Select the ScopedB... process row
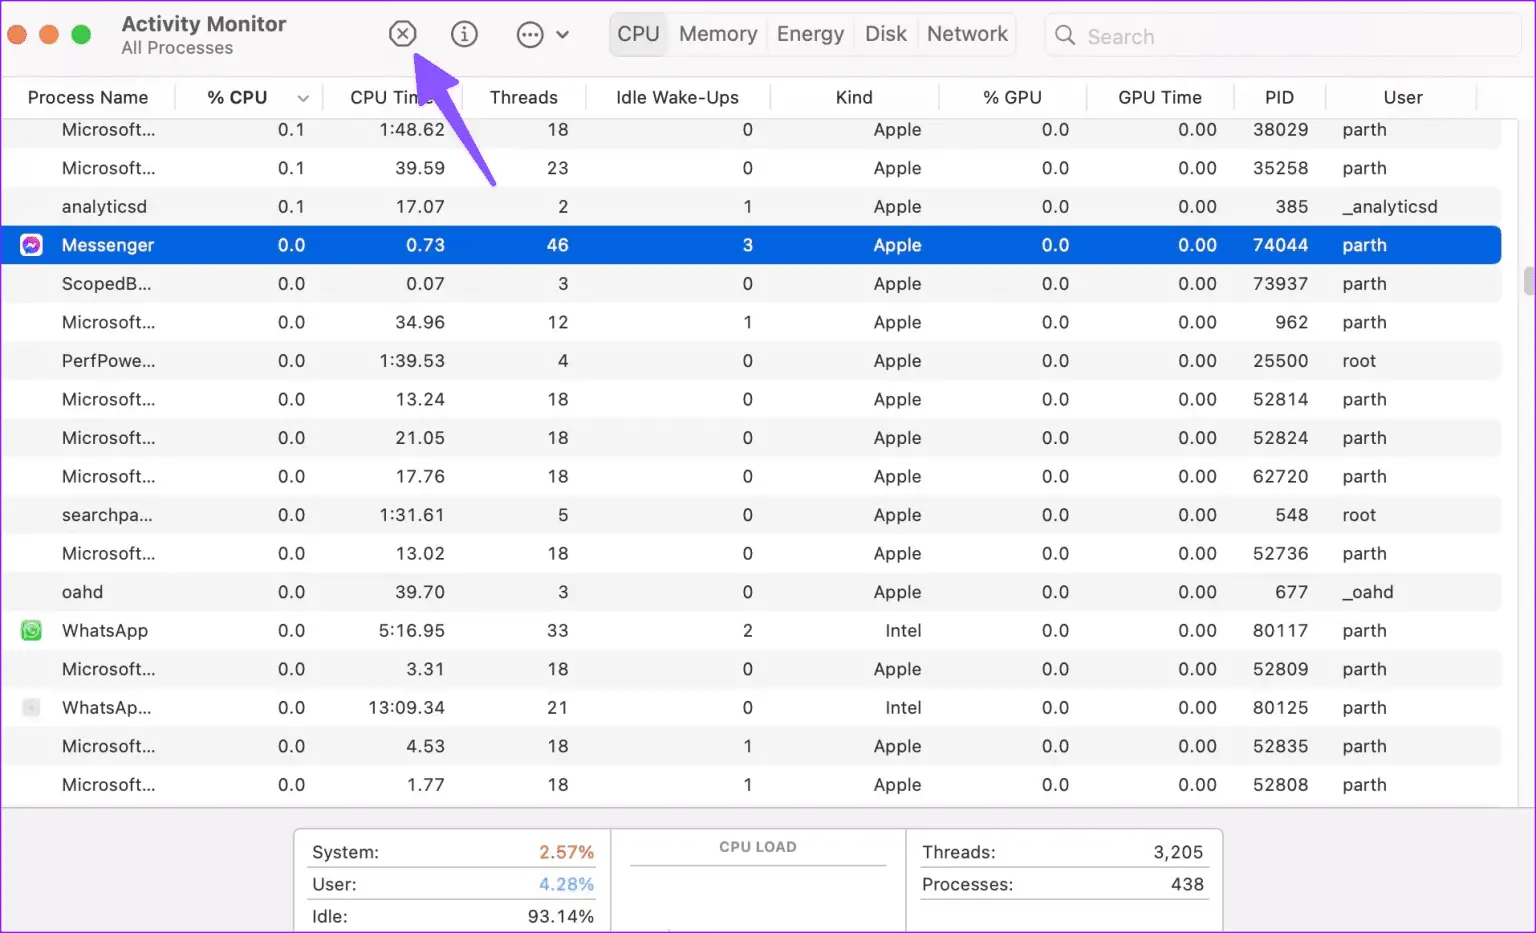The height and width of the screenshot is (933, 1536). 751,284
